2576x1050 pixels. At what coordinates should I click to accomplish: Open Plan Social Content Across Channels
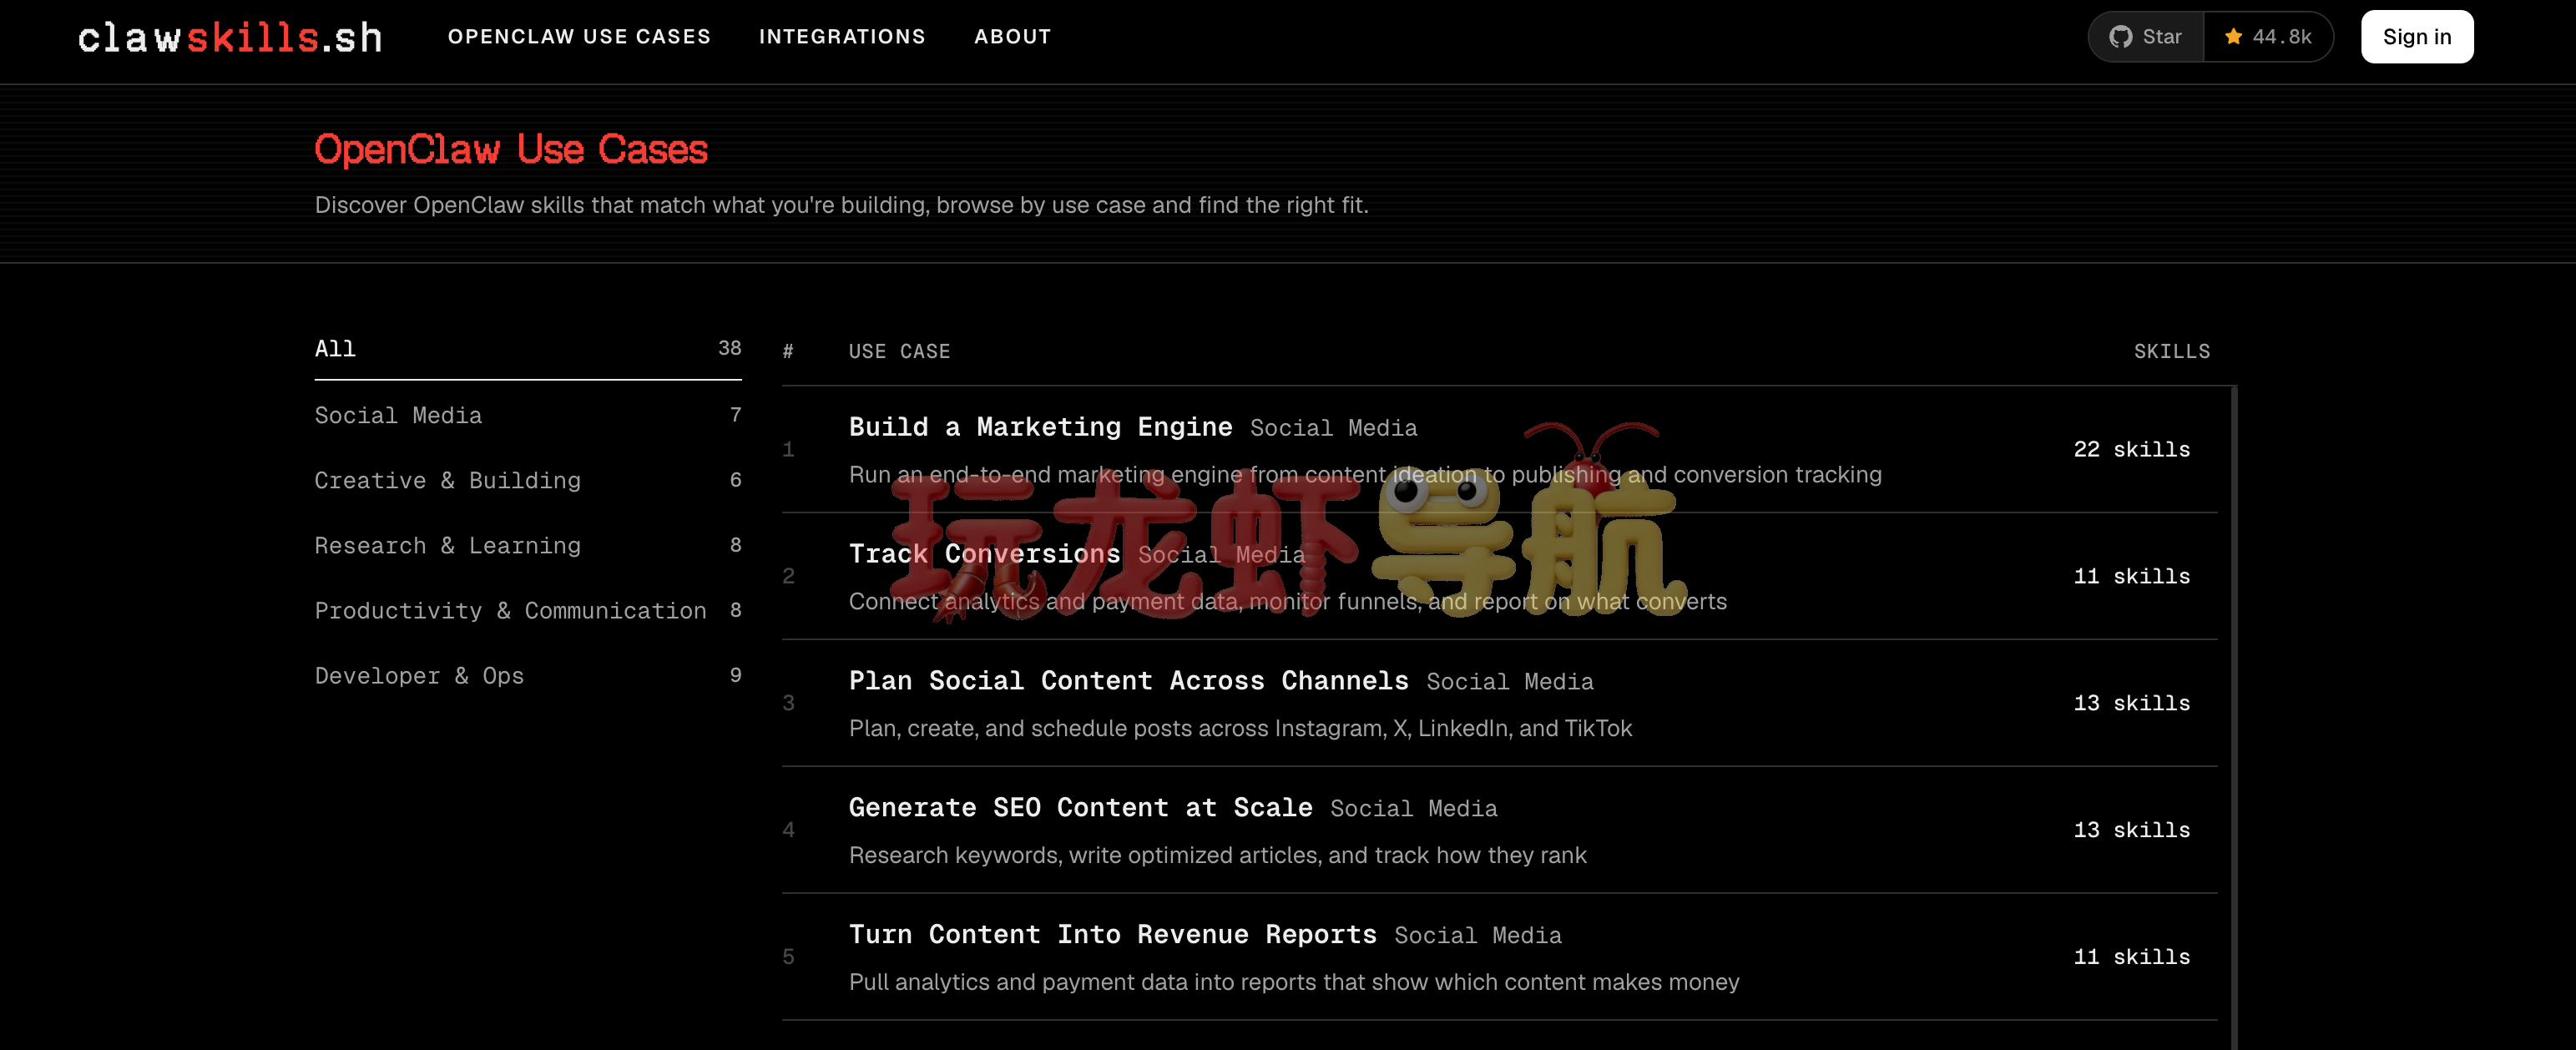(1128, 681)
